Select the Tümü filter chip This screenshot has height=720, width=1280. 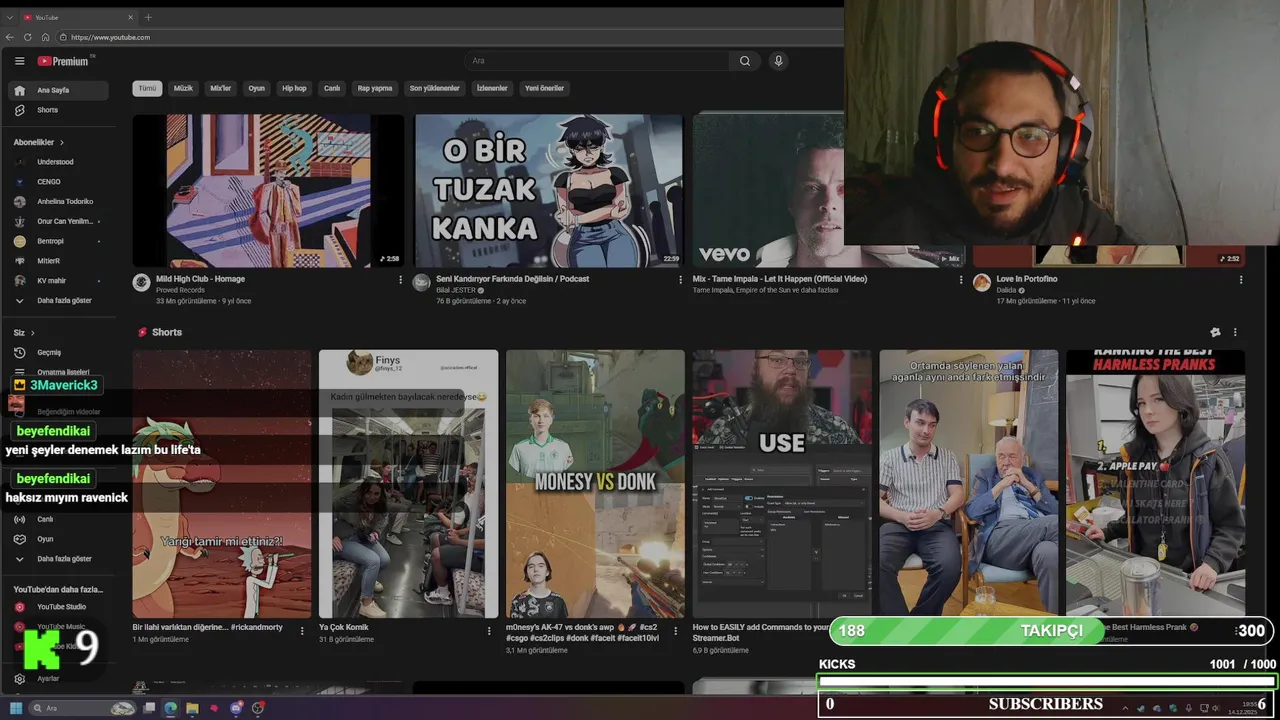click(x=147, y=88)
